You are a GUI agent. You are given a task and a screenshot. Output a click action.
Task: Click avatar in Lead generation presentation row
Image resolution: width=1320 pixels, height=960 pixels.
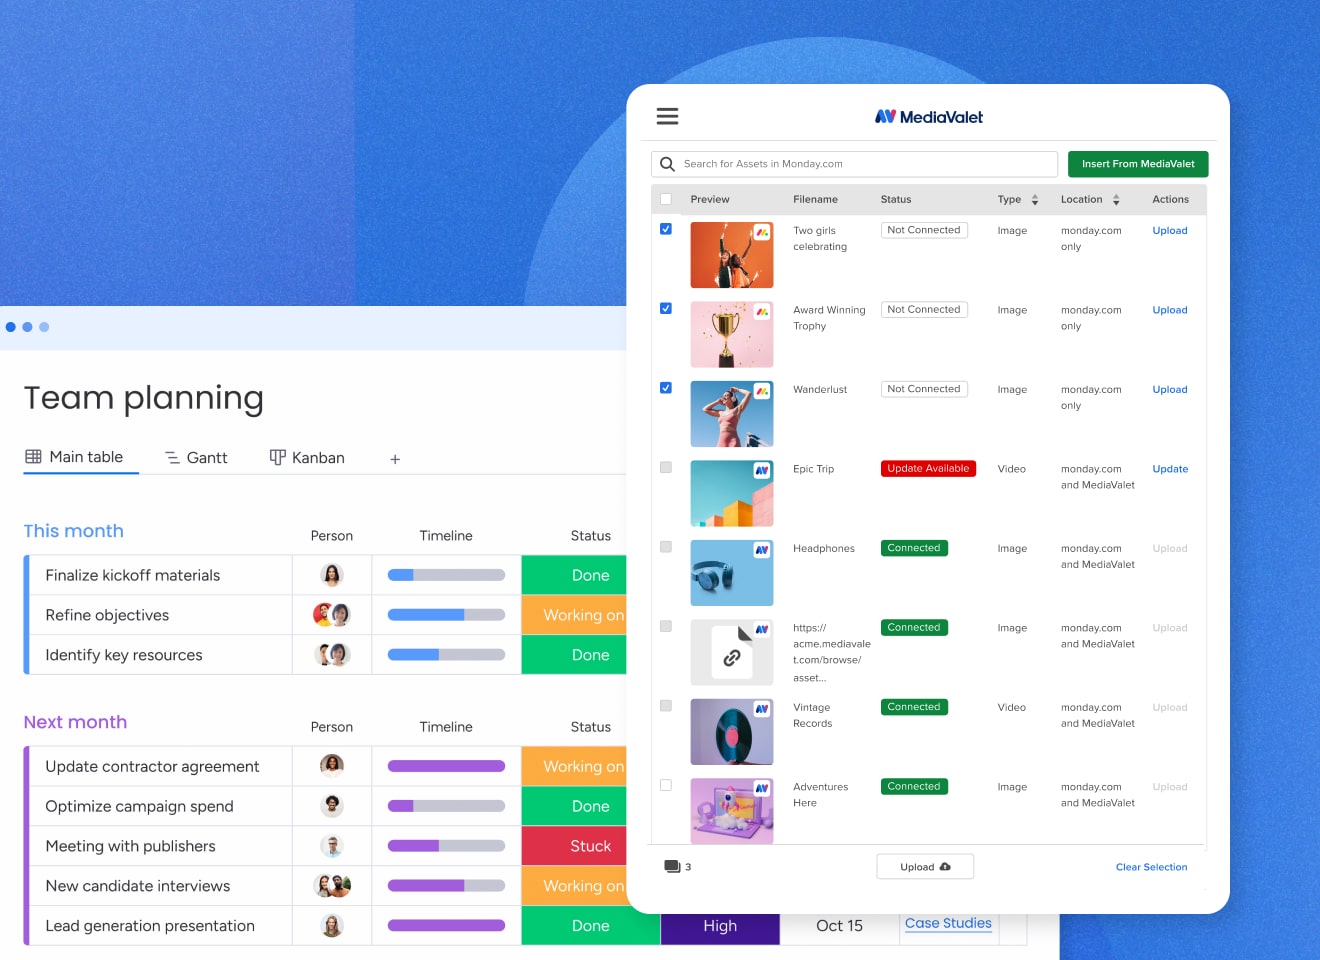pyautogui.click(x=332, y=926)
